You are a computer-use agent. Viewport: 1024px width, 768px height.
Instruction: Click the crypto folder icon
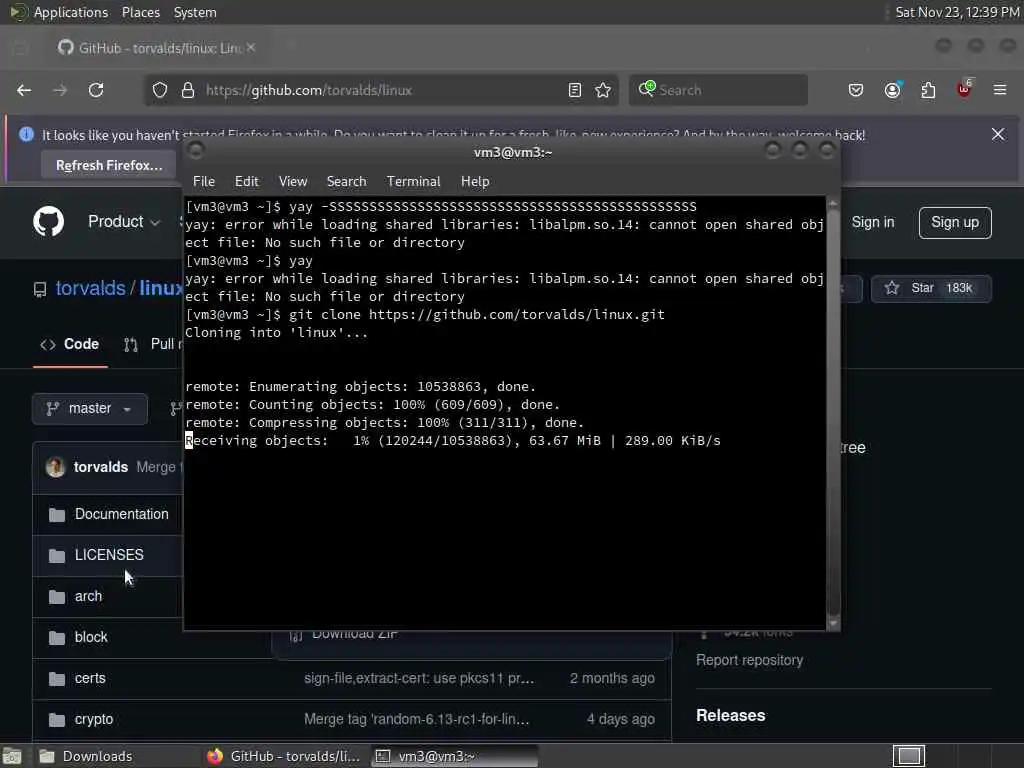(57, 720)
